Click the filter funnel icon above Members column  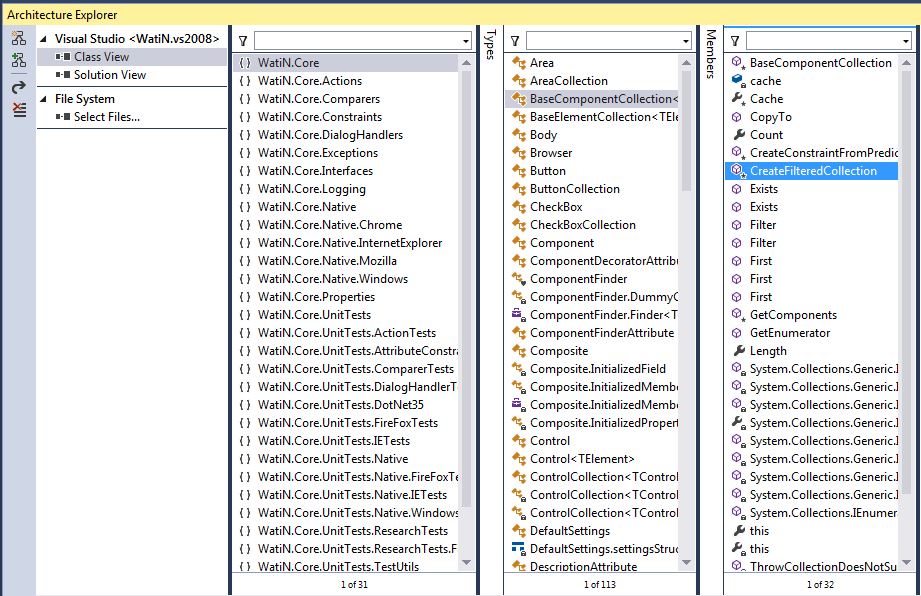click(735, 41)
